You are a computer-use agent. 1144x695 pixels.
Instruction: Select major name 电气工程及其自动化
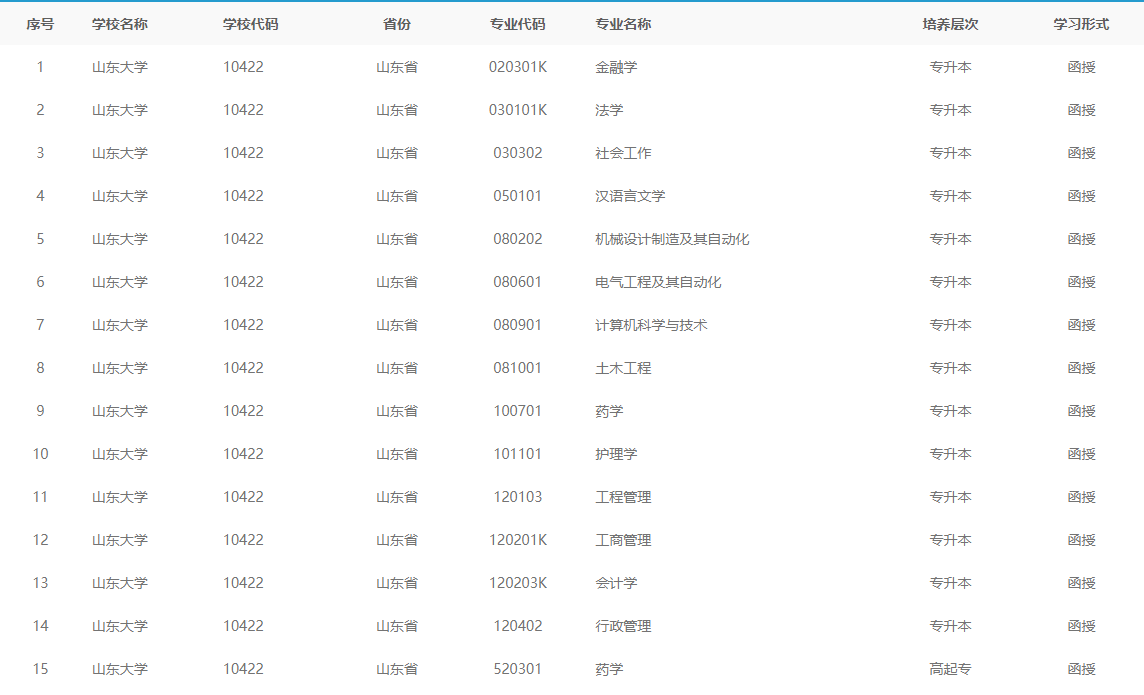point(658,282)
